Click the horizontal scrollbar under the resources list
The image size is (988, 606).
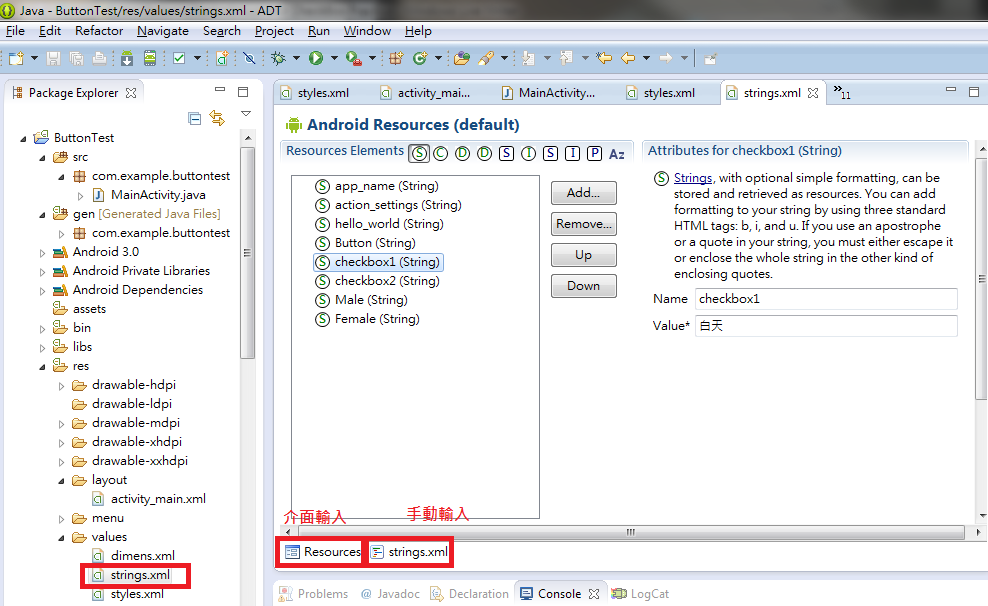630,533
